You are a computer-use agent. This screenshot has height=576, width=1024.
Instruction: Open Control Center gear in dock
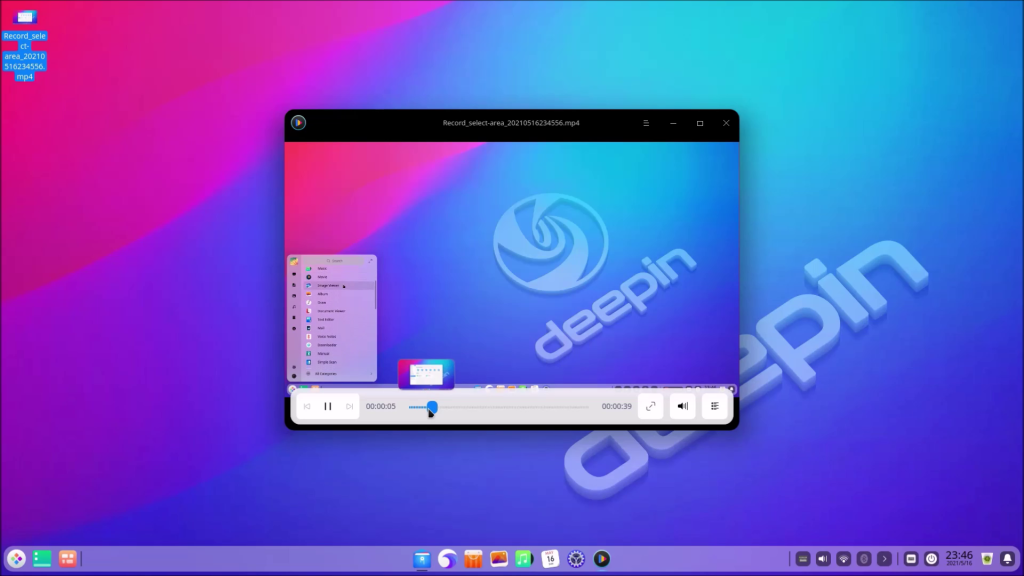tap(576, 559)
